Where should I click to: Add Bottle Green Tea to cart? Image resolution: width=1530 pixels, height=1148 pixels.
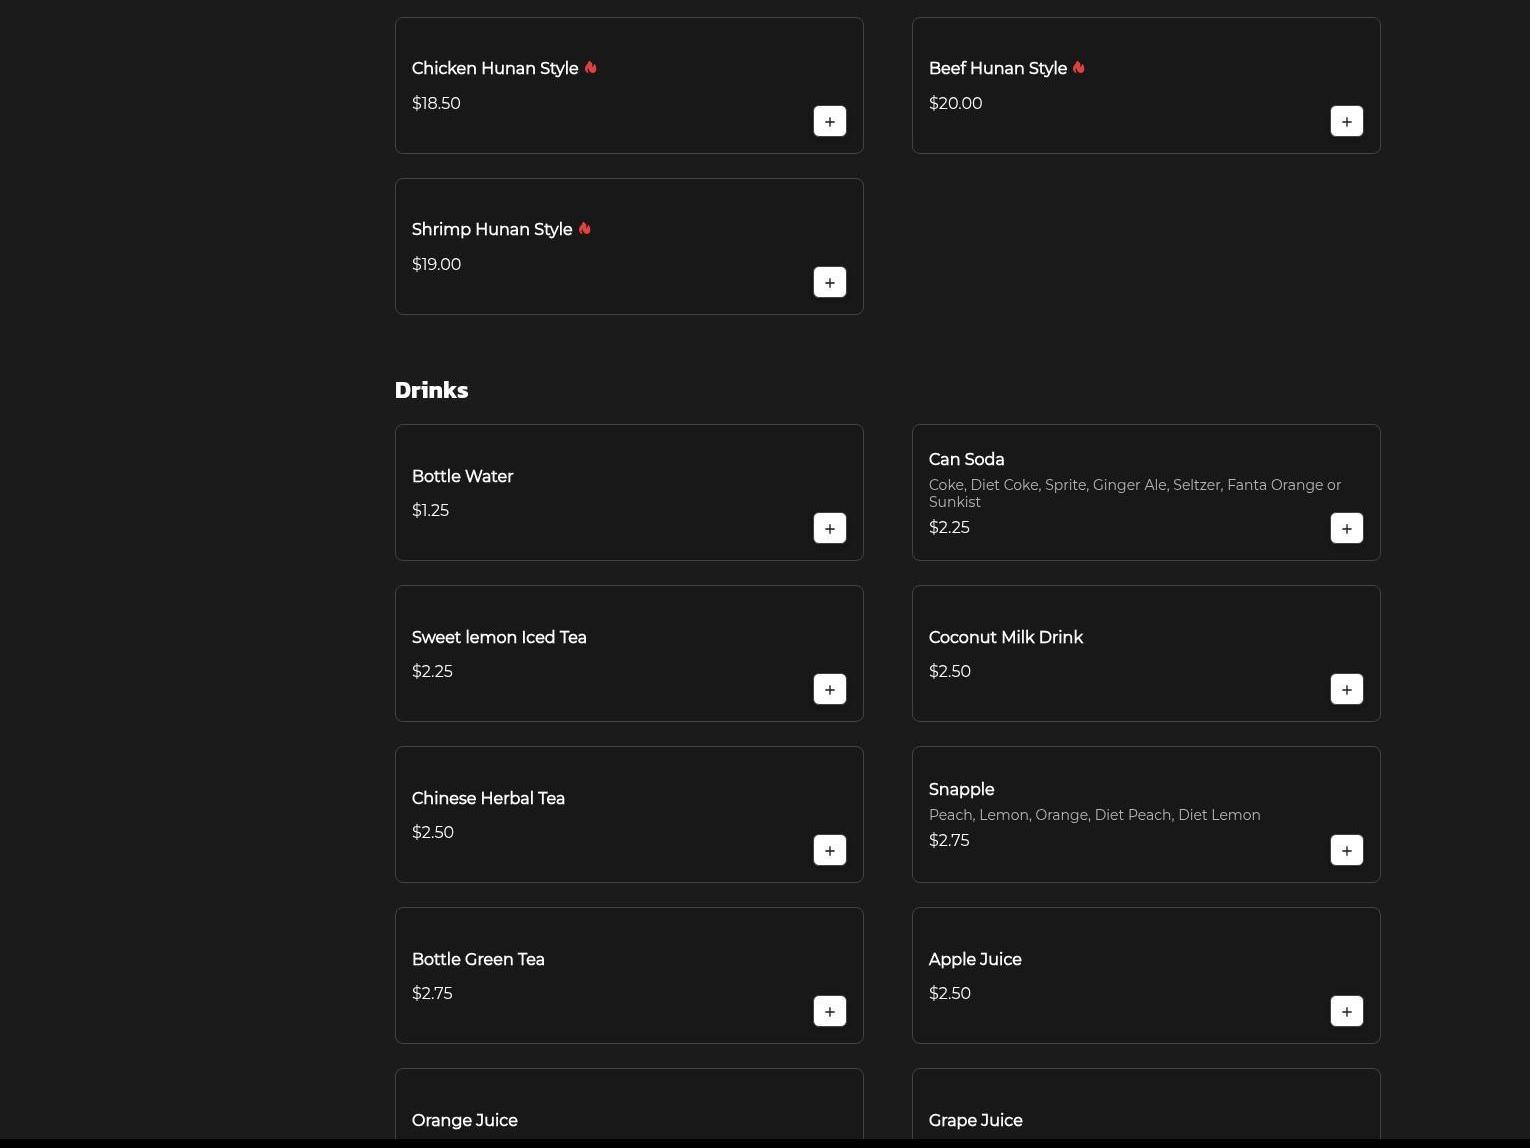click(829, 1011)
